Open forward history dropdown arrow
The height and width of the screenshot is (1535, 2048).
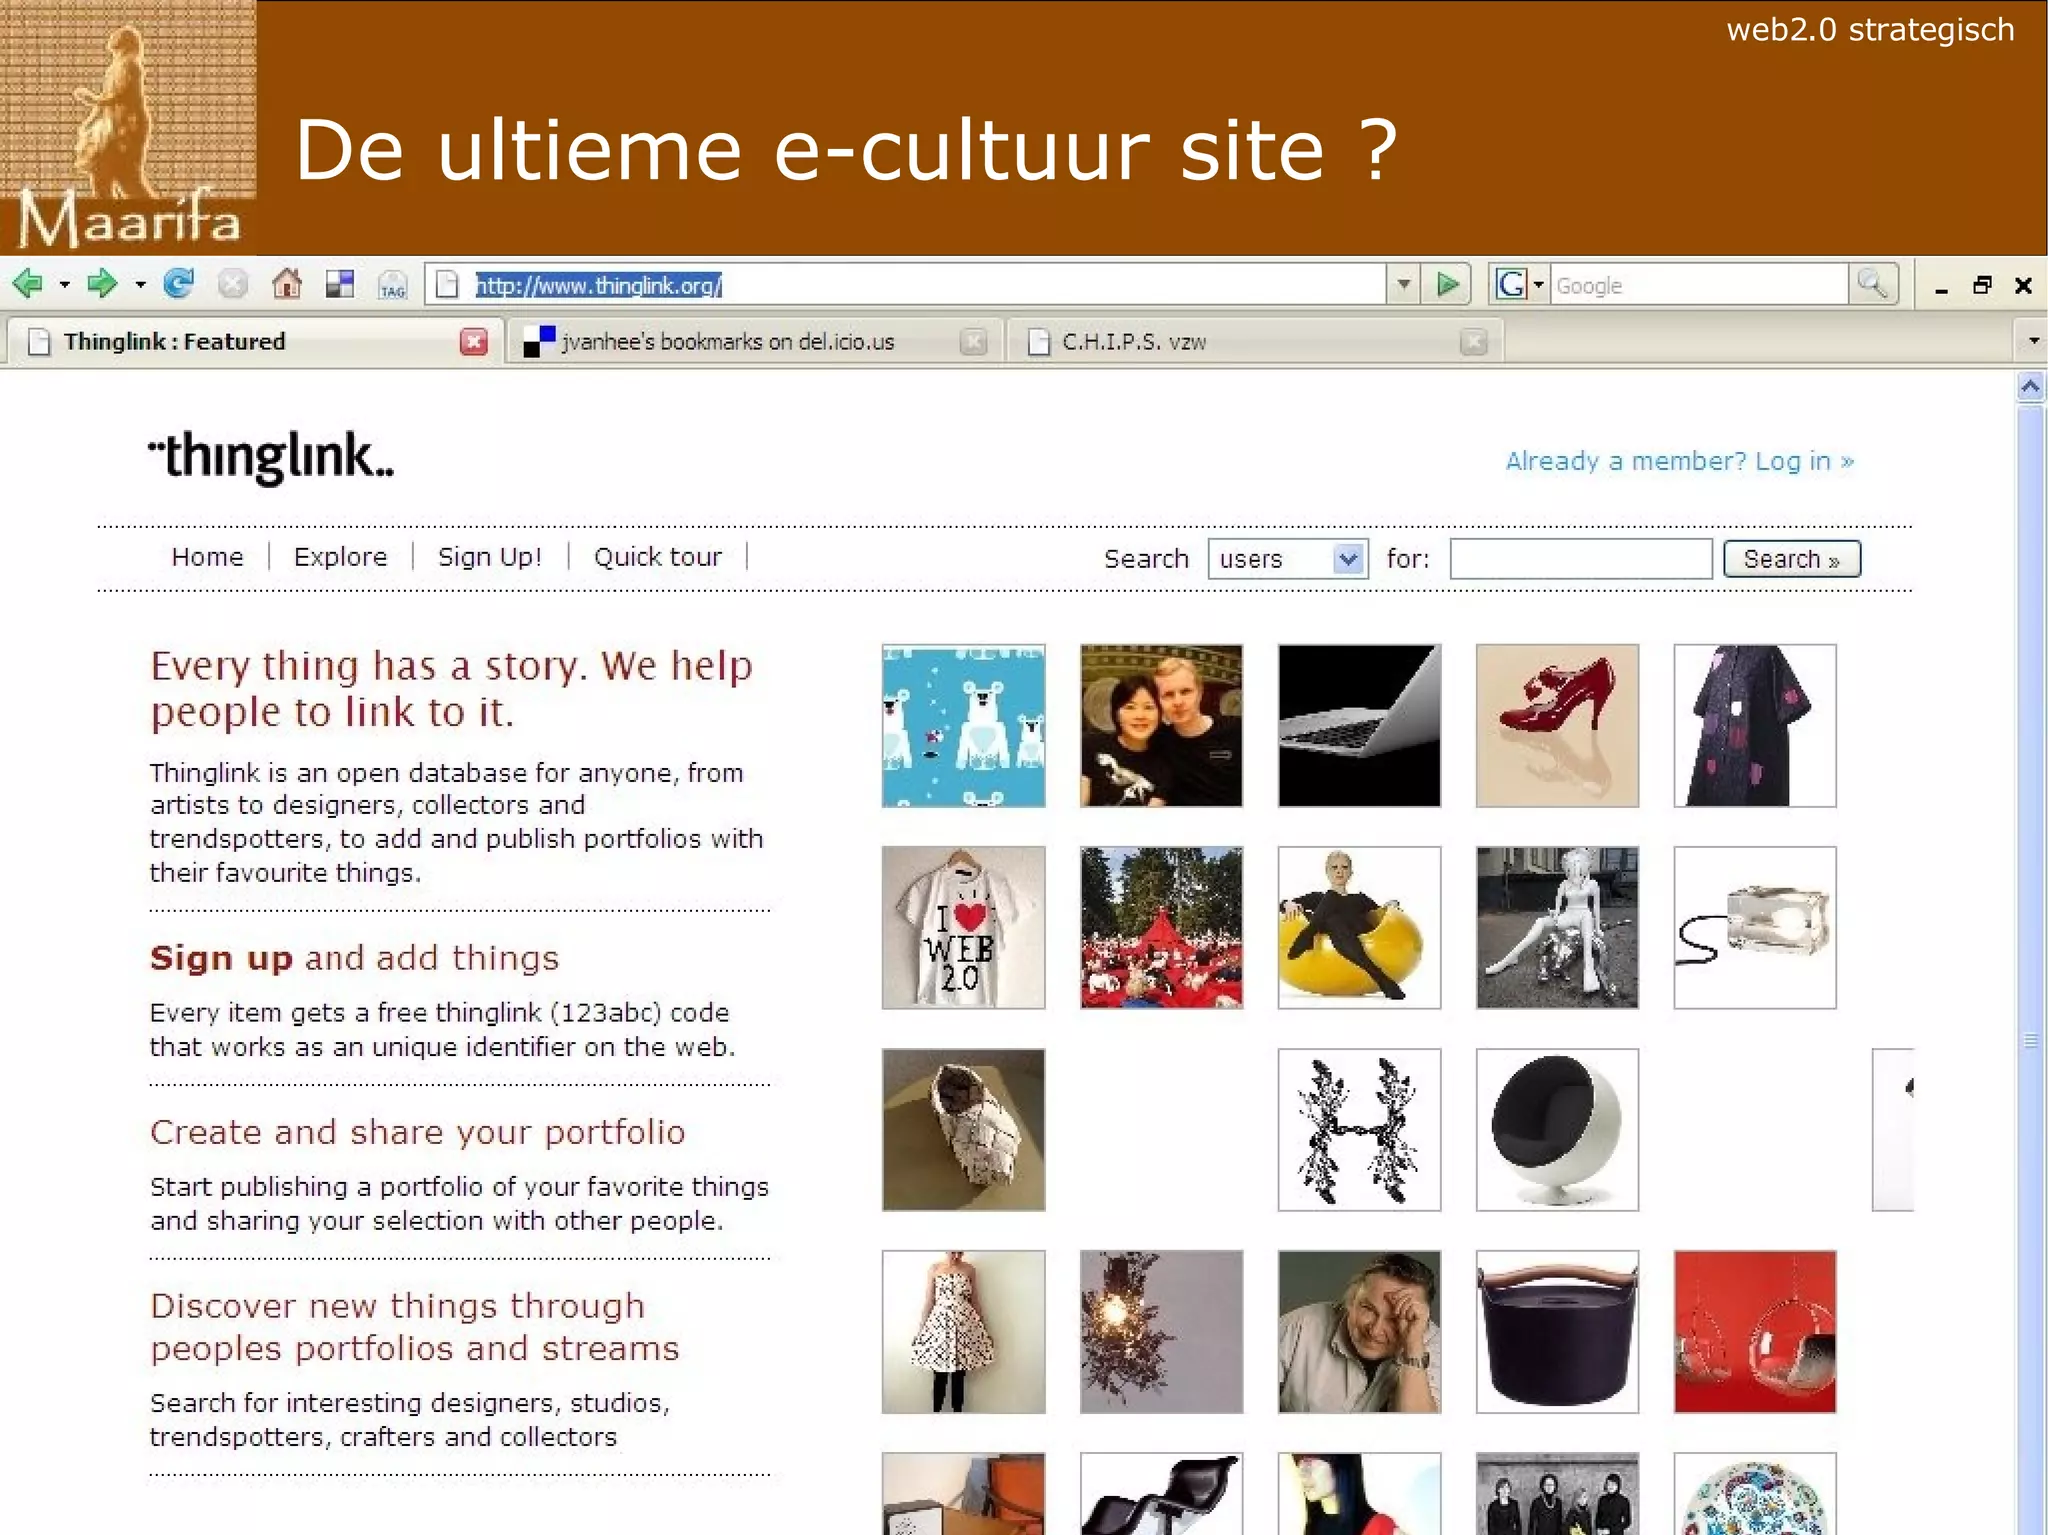pos(140,286)
